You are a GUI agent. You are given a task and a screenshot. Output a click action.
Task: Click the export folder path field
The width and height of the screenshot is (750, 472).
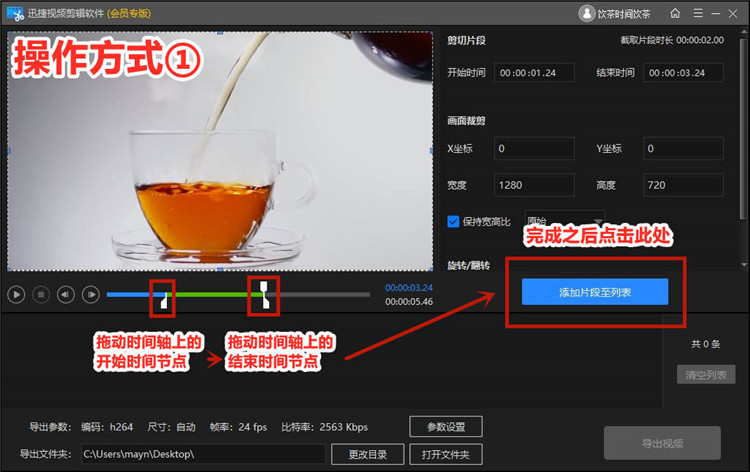[203, 454]
